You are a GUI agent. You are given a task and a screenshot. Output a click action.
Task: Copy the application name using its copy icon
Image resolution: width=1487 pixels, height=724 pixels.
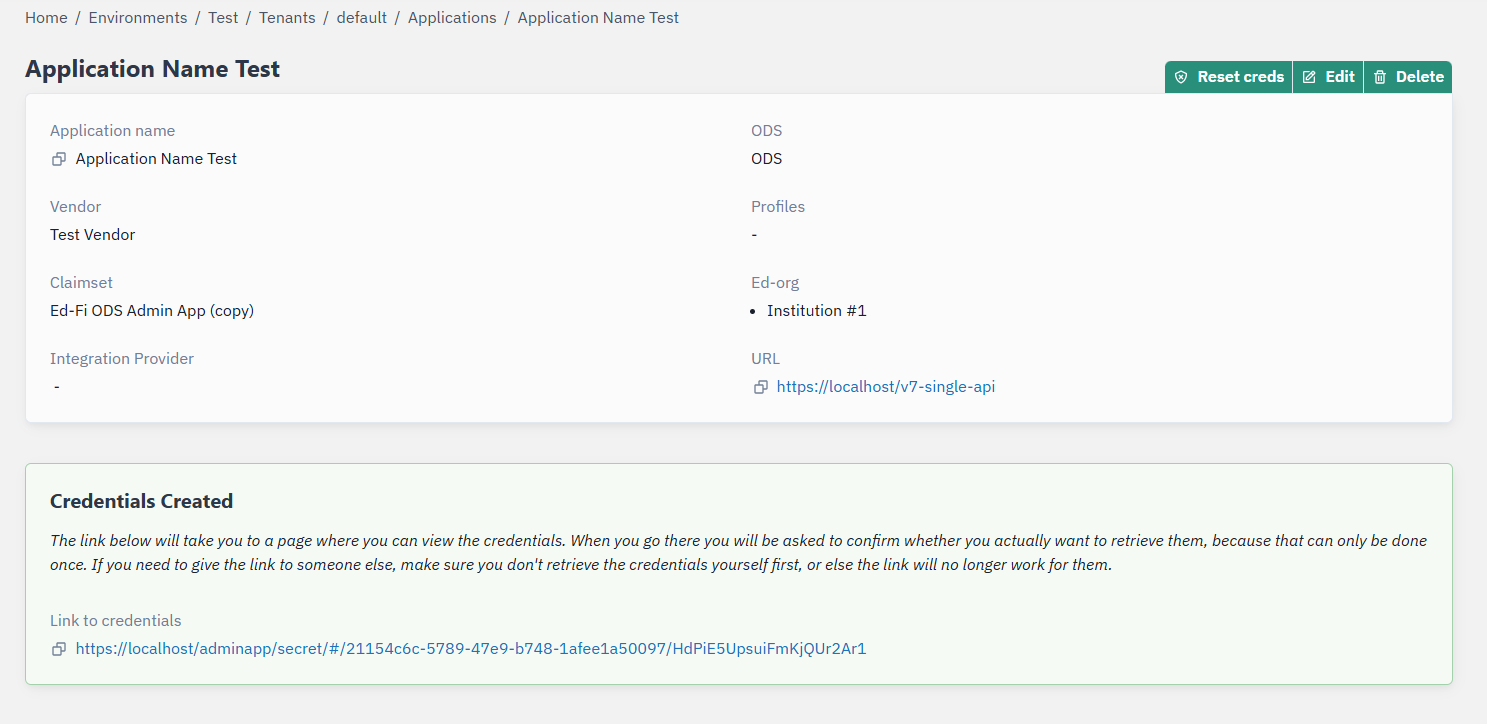58,158
